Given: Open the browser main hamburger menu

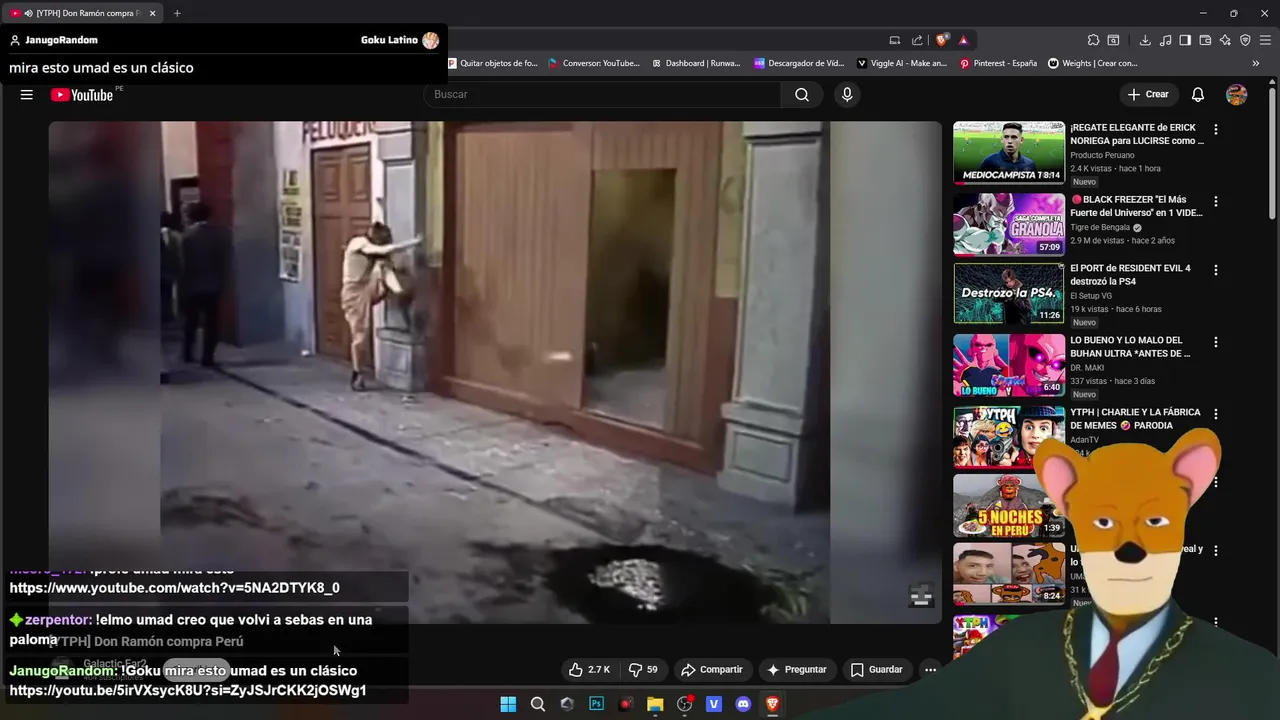Looking at the screenshot, I should (x=1265, y=40).
